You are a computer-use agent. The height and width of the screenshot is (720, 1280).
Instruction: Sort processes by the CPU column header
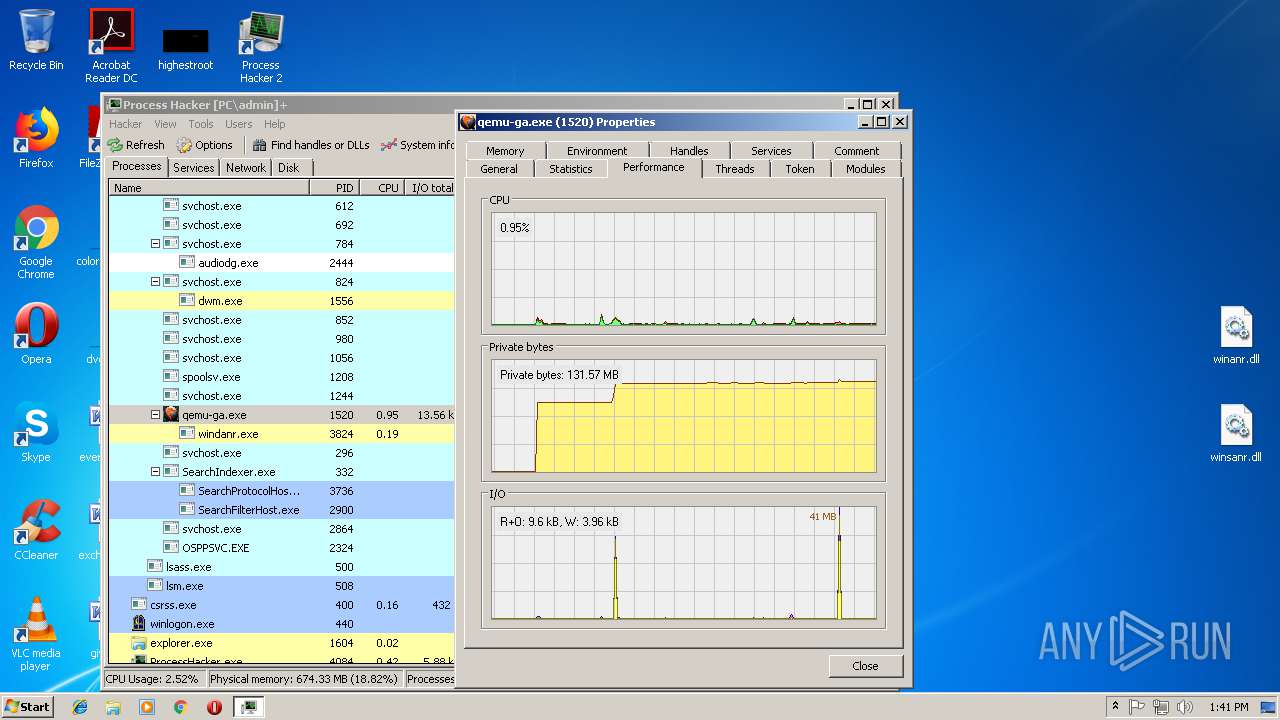(x=381, y=188)
